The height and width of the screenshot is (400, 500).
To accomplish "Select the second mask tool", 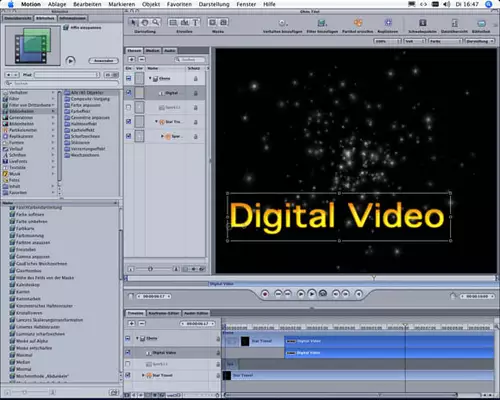I will click(224, 22).
